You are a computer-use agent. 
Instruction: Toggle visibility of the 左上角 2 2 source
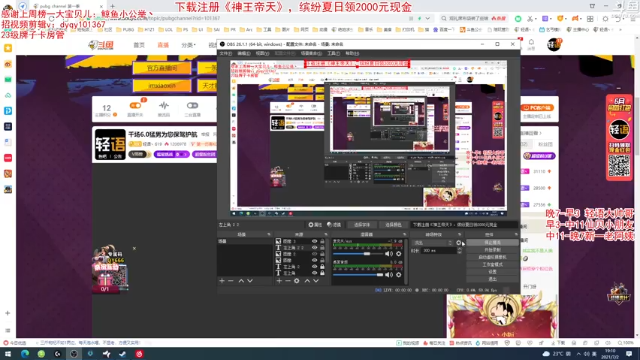[314, 247]
